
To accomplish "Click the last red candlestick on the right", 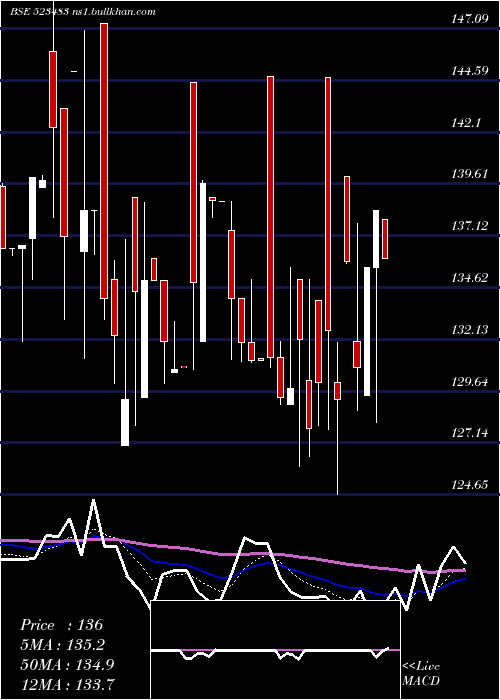I will [385, 239].
